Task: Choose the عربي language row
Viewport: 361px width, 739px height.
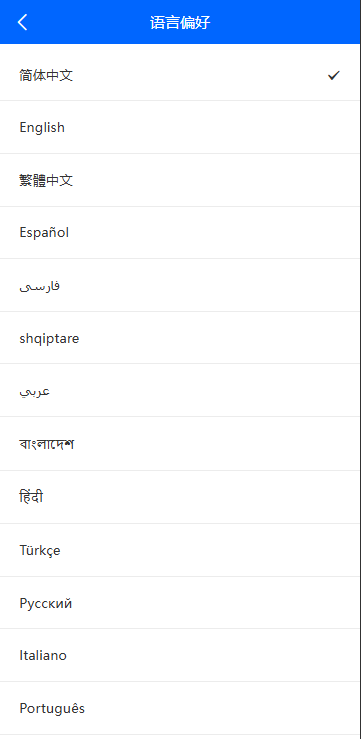Action: (x=180, y=390)
